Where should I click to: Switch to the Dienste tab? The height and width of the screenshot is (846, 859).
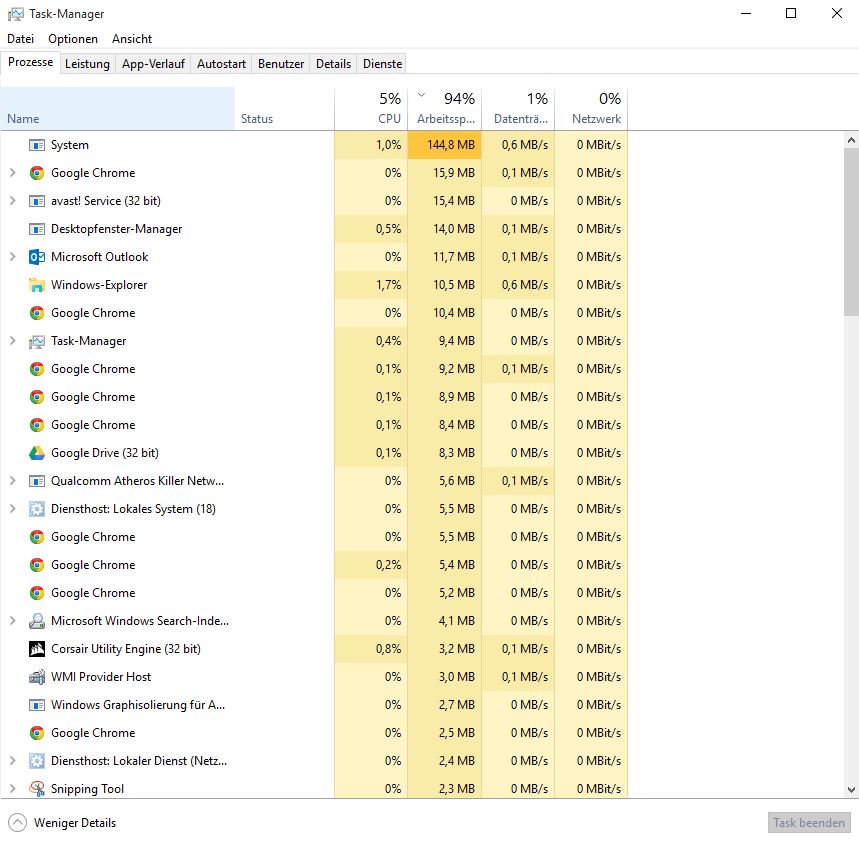382,64
